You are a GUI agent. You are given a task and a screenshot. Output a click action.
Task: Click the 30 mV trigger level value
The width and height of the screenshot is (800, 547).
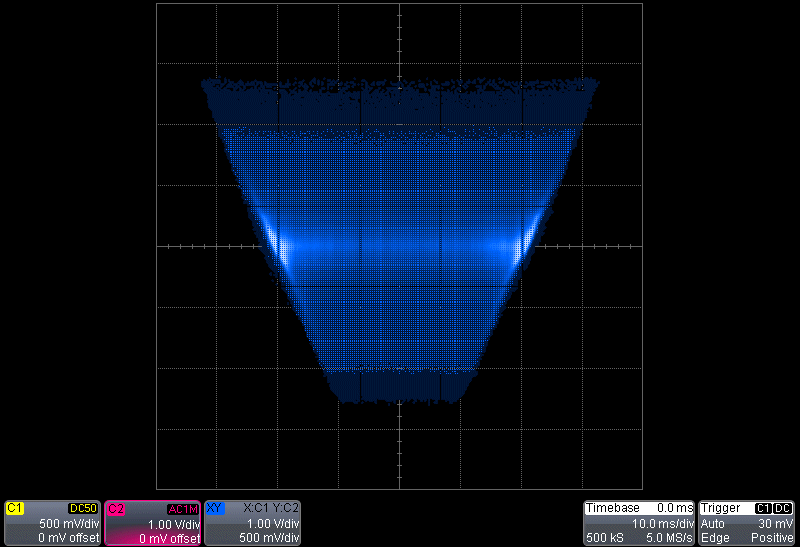point(775,524)
